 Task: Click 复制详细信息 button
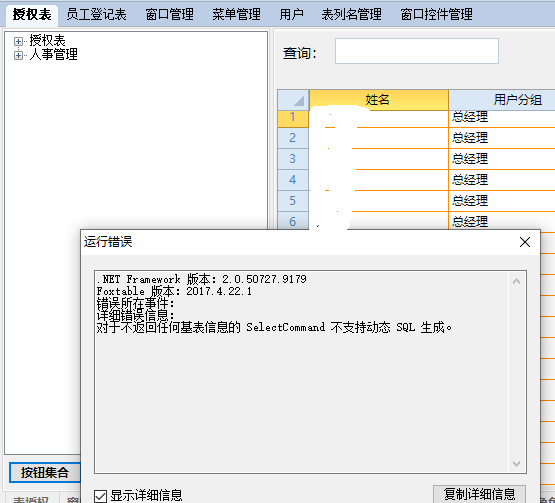click(x=479, y=494)
